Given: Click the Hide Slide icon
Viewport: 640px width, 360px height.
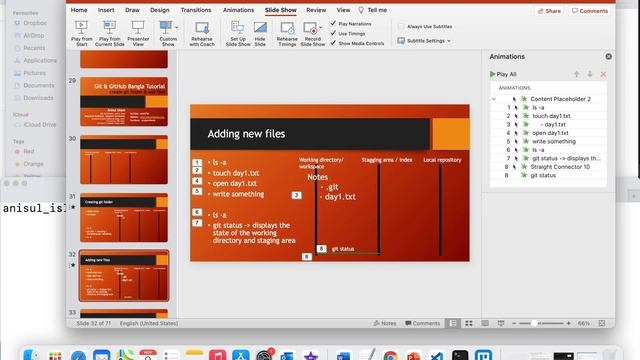Looking at the screenshot, I should point(260,28).
